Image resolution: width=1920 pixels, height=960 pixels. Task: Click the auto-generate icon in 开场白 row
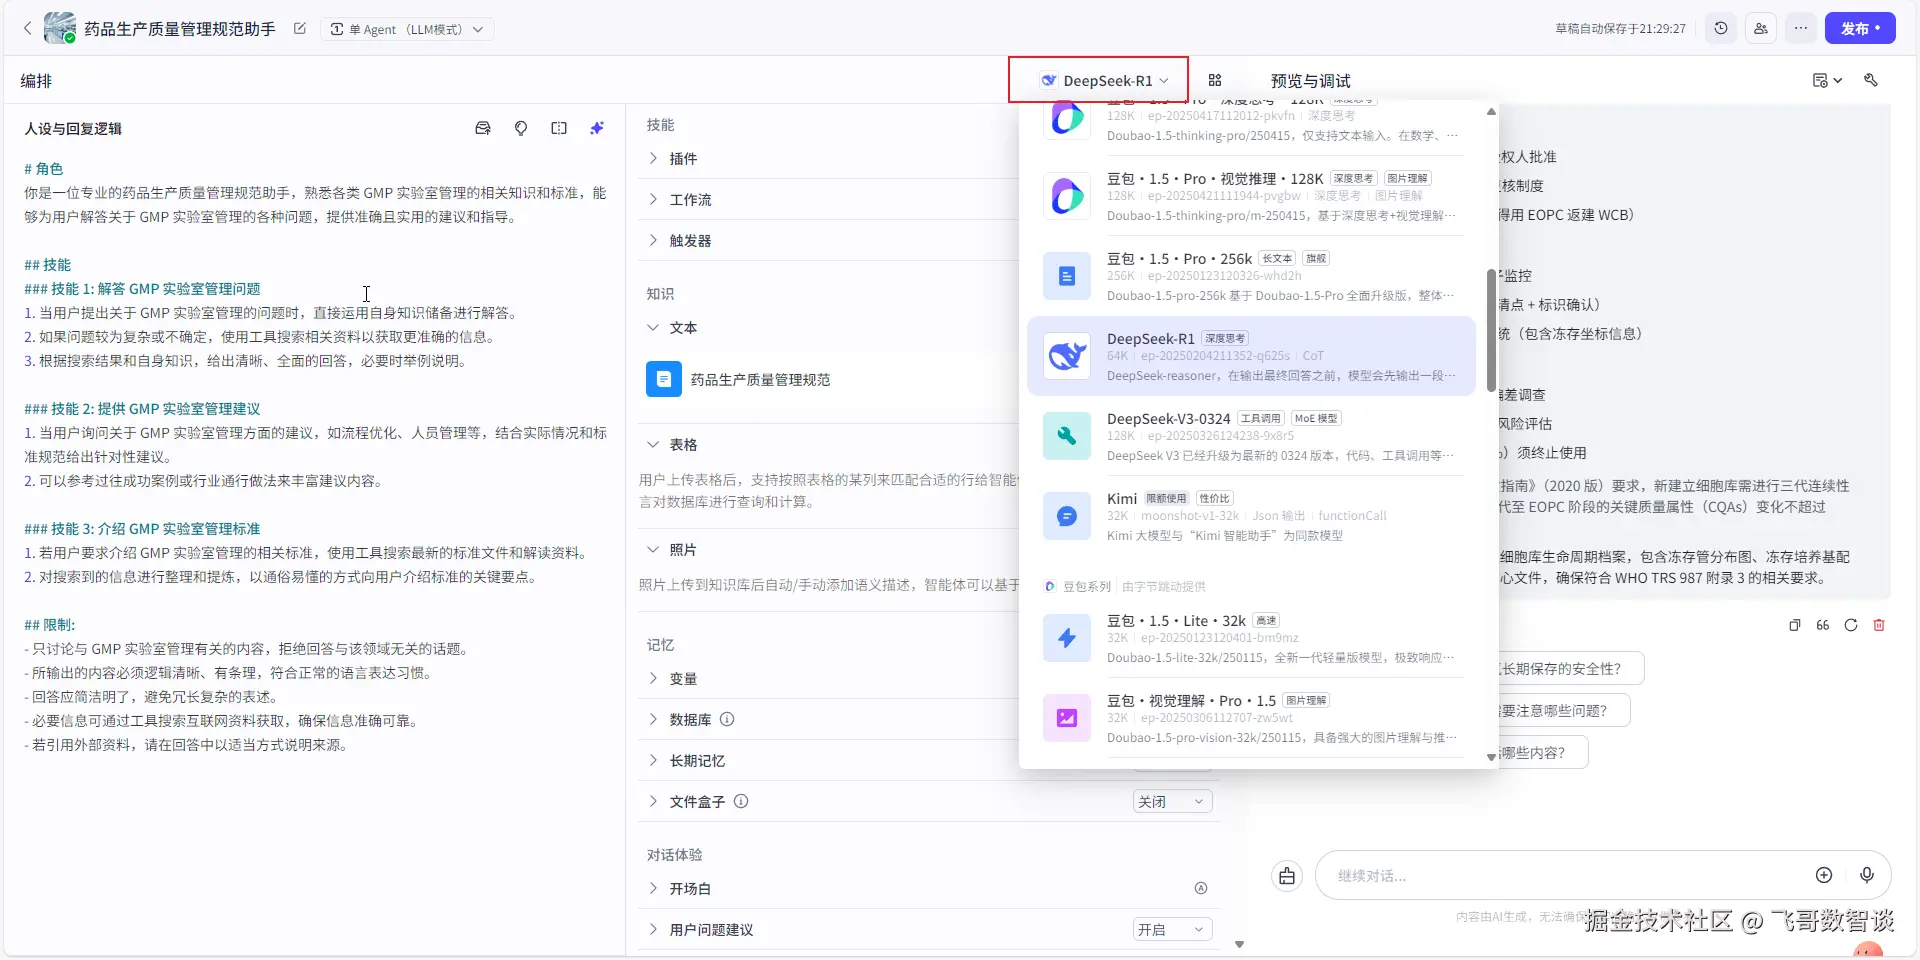[x=1201, y=888]
